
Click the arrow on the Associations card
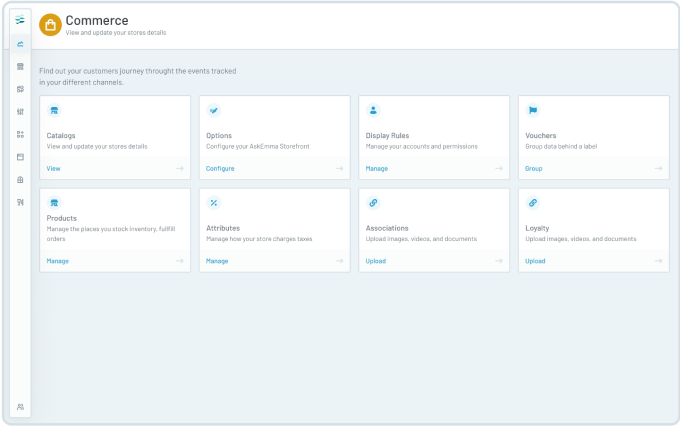click(x=499, y=261)
